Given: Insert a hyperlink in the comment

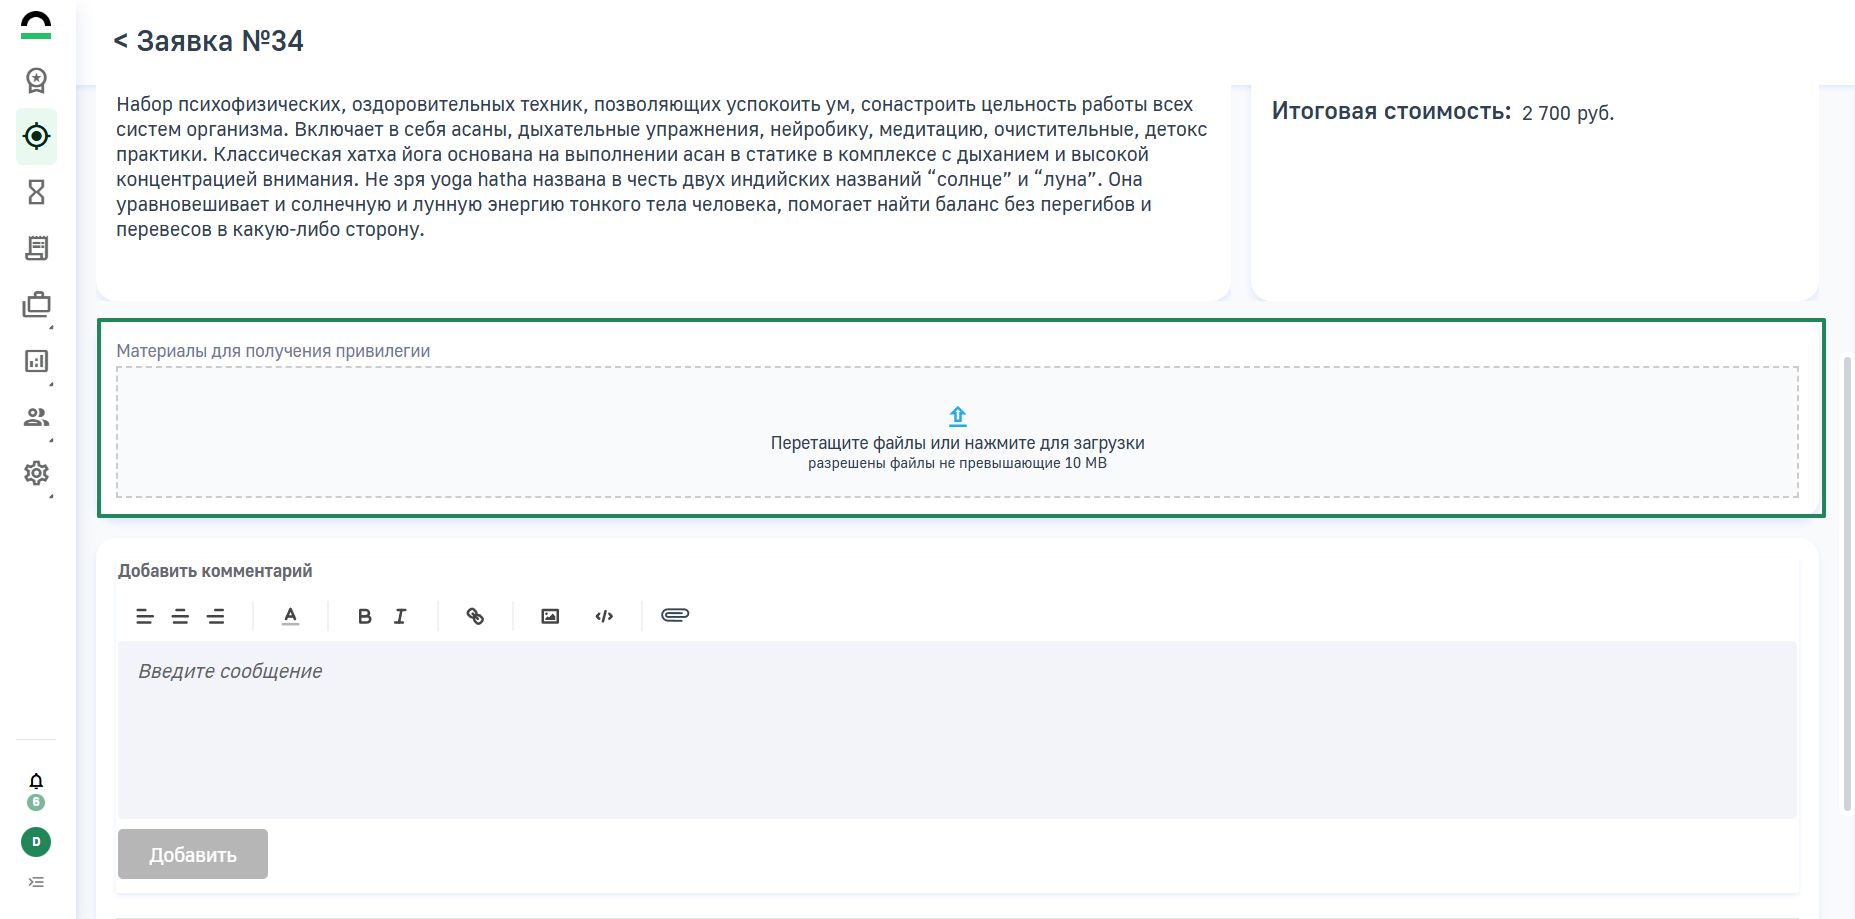Looking at the screenshot, I should [x=475, y=616].
